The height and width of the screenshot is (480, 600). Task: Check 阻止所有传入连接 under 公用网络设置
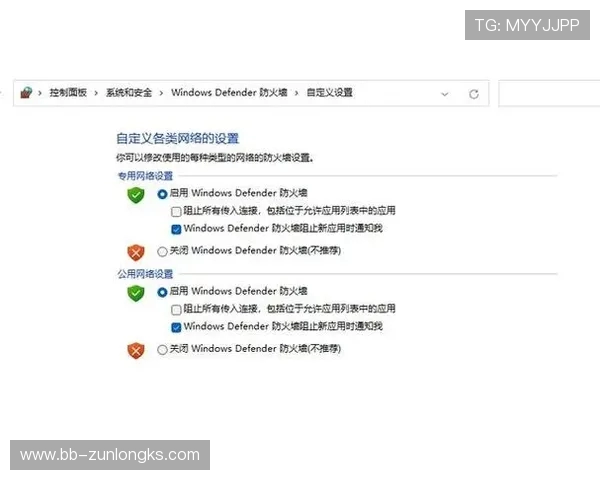[x=176, y=309]
